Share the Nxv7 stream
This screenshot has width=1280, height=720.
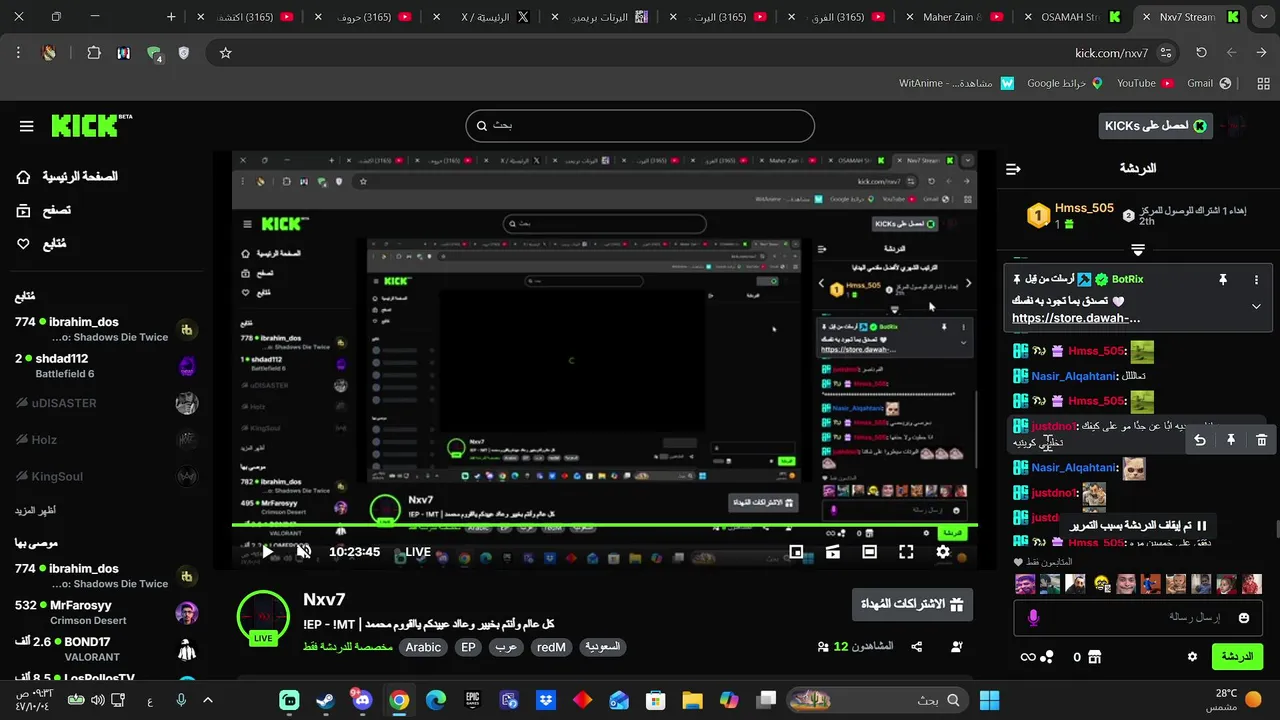(916, 647)
